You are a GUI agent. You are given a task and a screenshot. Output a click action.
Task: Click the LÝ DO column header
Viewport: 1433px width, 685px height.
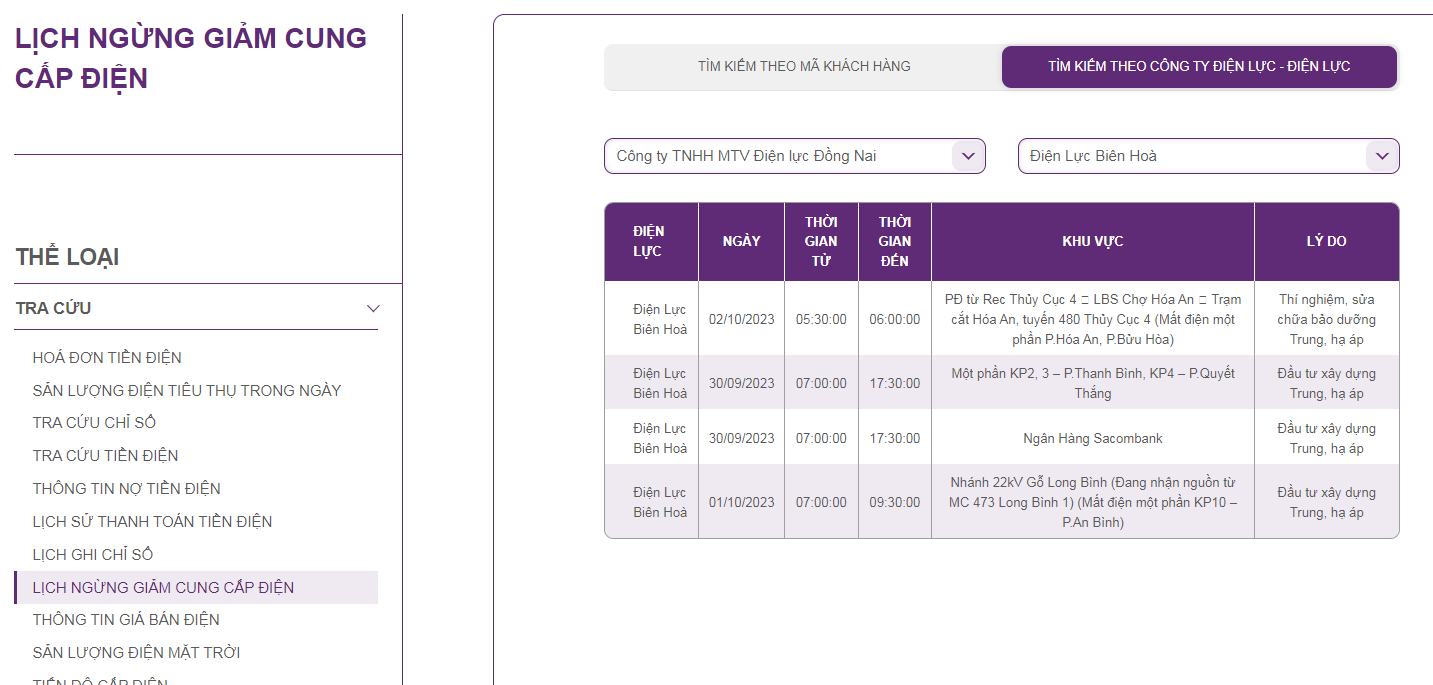pyautogui.click(x=1326, y=242)
